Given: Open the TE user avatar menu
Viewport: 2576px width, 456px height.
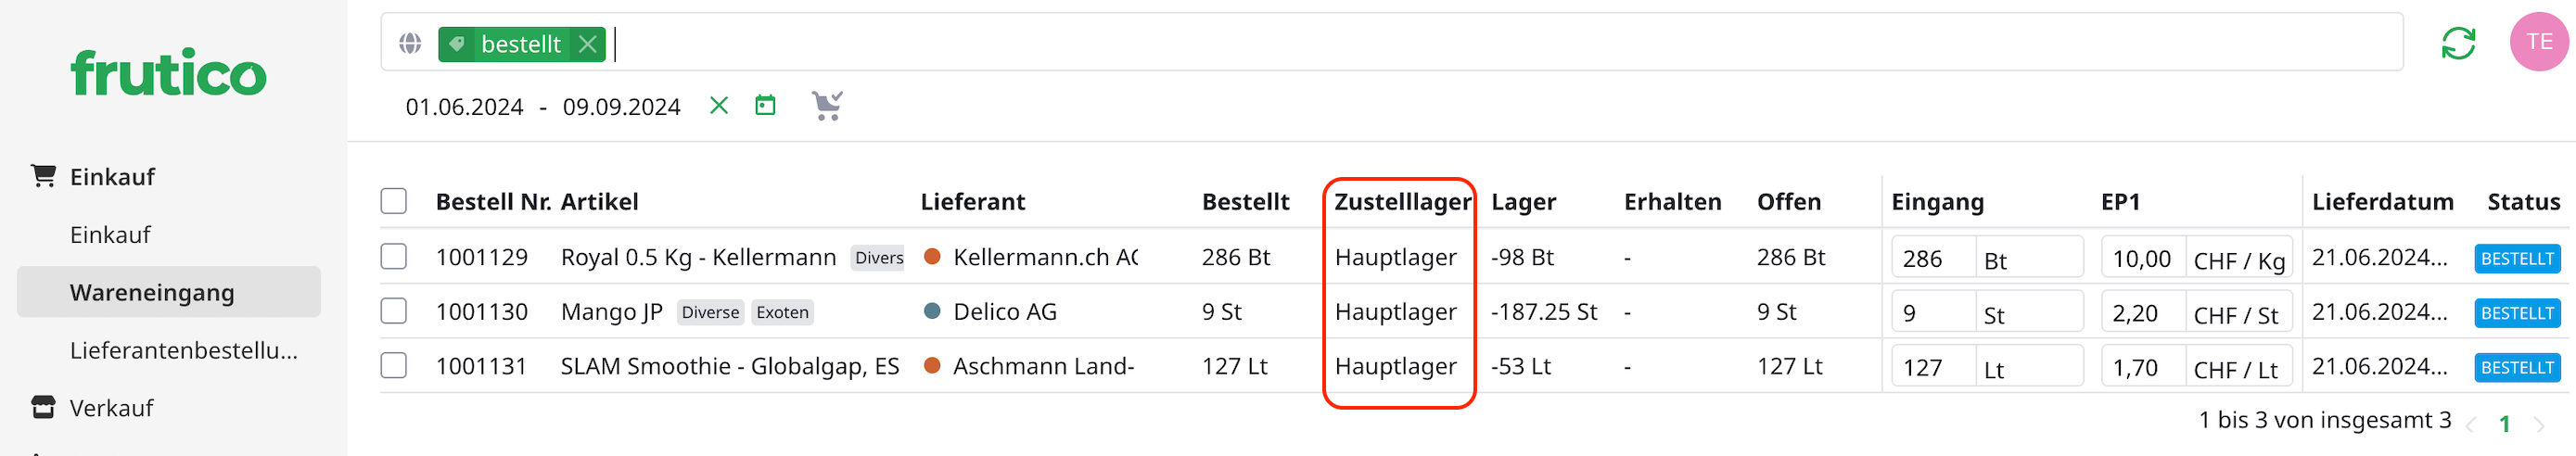Looking at the screenshot, I should (2538, 42).
